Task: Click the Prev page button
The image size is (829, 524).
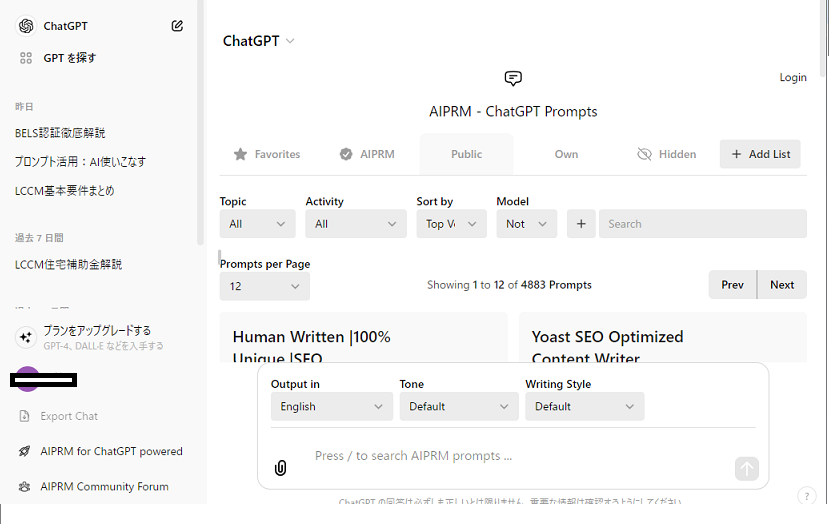Action: (732, 284)
